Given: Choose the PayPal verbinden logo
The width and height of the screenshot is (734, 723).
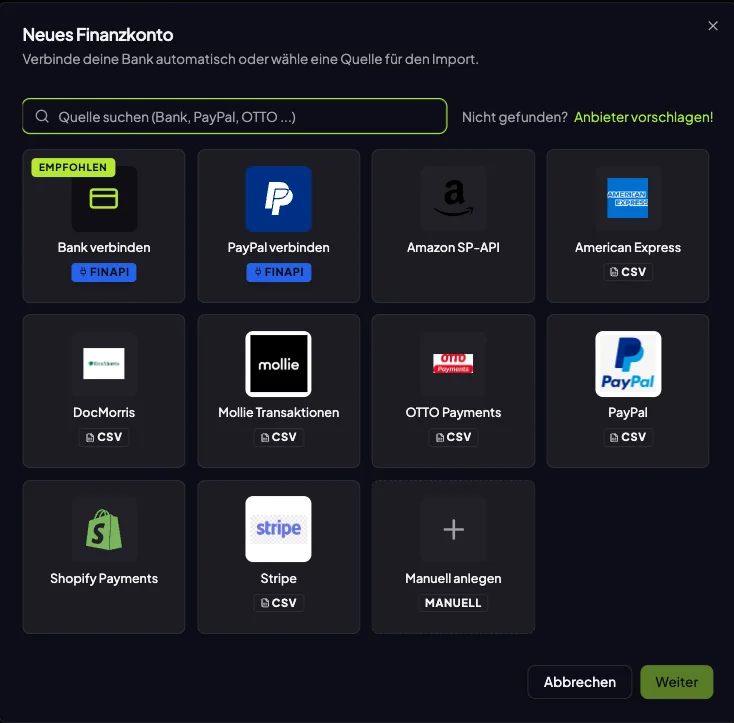Looking at the screenshot, I should point(279,198).
